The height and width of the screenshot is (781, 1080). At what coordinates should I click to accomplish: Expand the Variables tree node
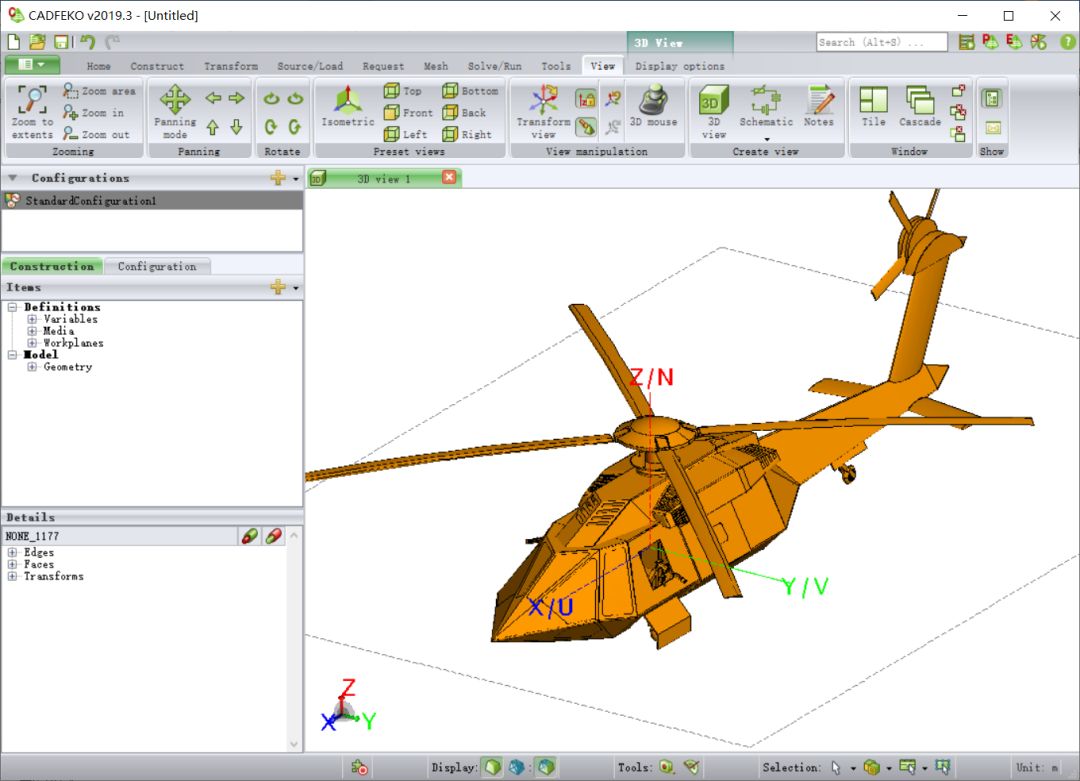pyautogui.click(x=32, y=319)
